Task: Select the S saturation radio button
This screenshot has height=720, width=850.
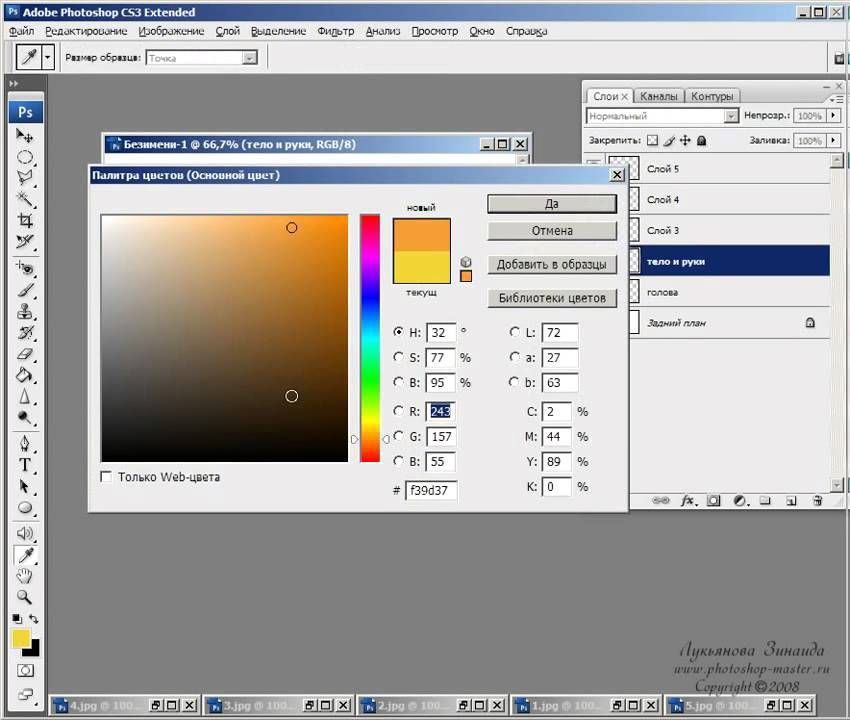Action: point(399,357)
